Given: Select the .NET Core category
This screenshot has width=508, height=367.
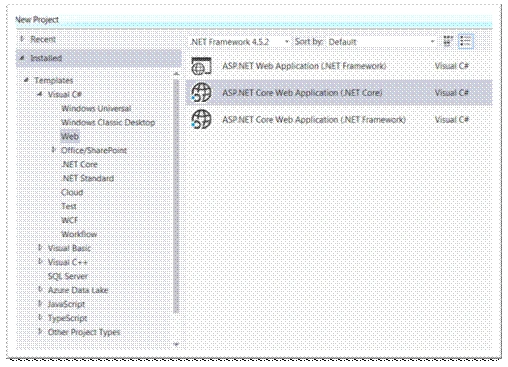Looking at the screenshot, I should point(79,164).
